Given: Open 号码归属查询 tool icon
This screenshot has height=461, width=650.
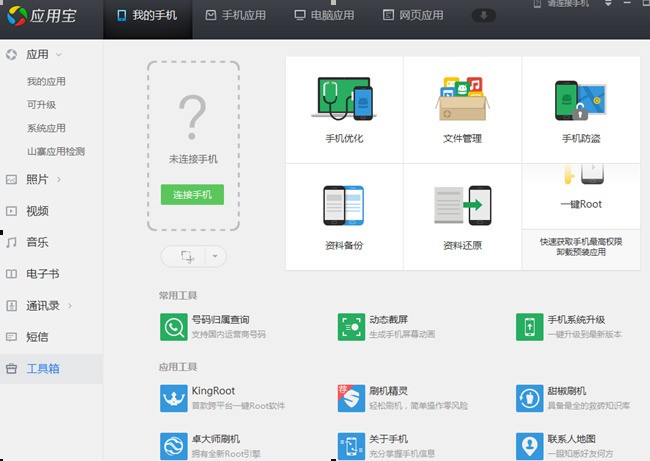Looking at the screenshot, I should pos(174,327).
